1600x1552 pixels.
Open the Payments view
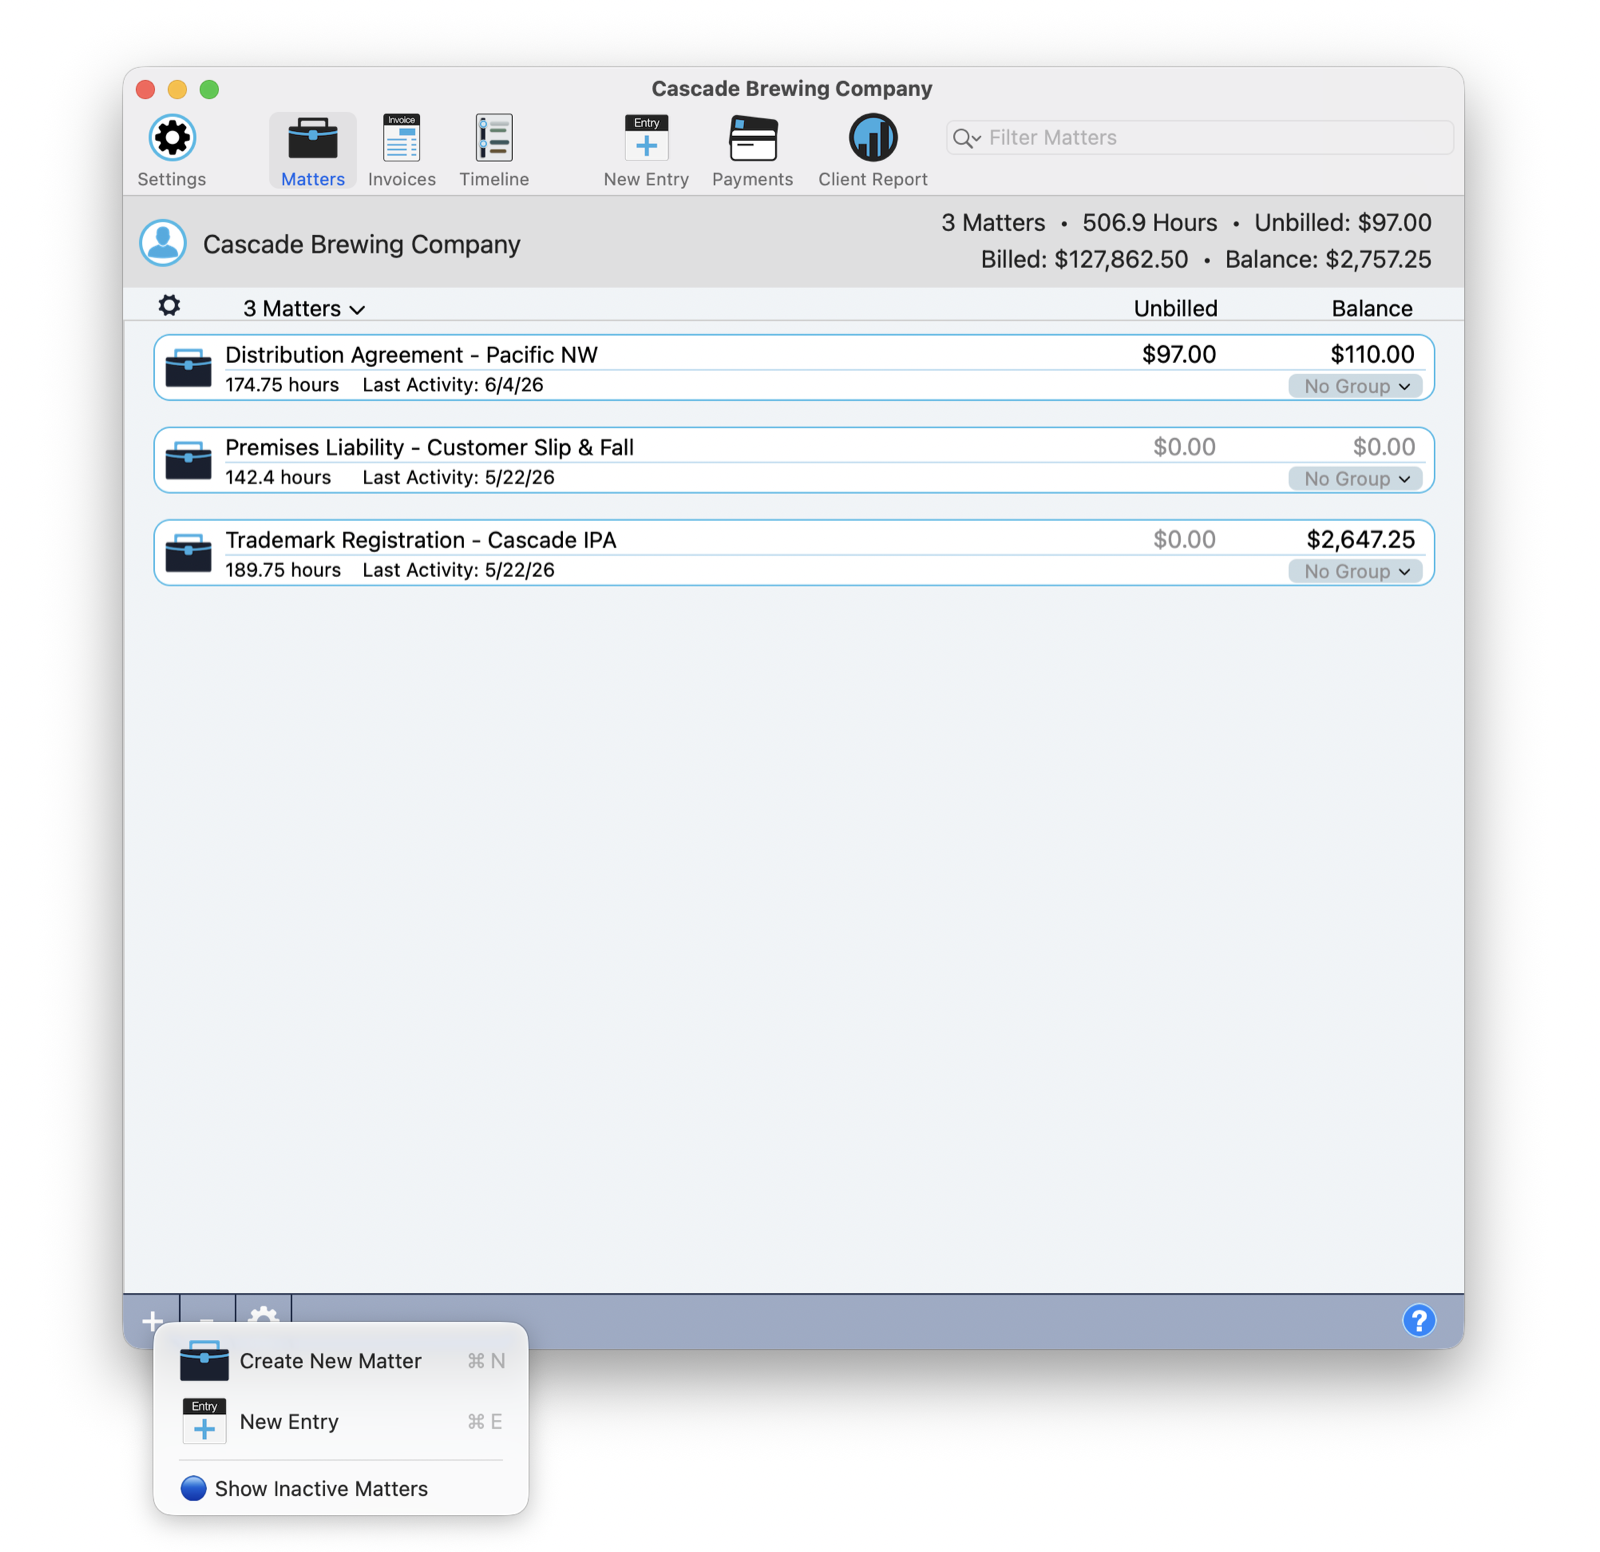tap(752, 150)
